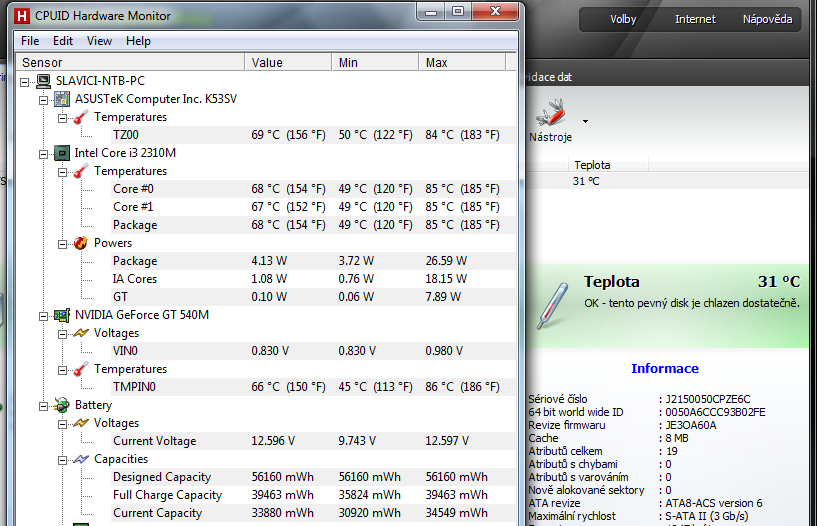Image resolution: width=832 pixels, height=526 pixels.
Task: Collapse the Powers node
Action: [x=63, y=244]
